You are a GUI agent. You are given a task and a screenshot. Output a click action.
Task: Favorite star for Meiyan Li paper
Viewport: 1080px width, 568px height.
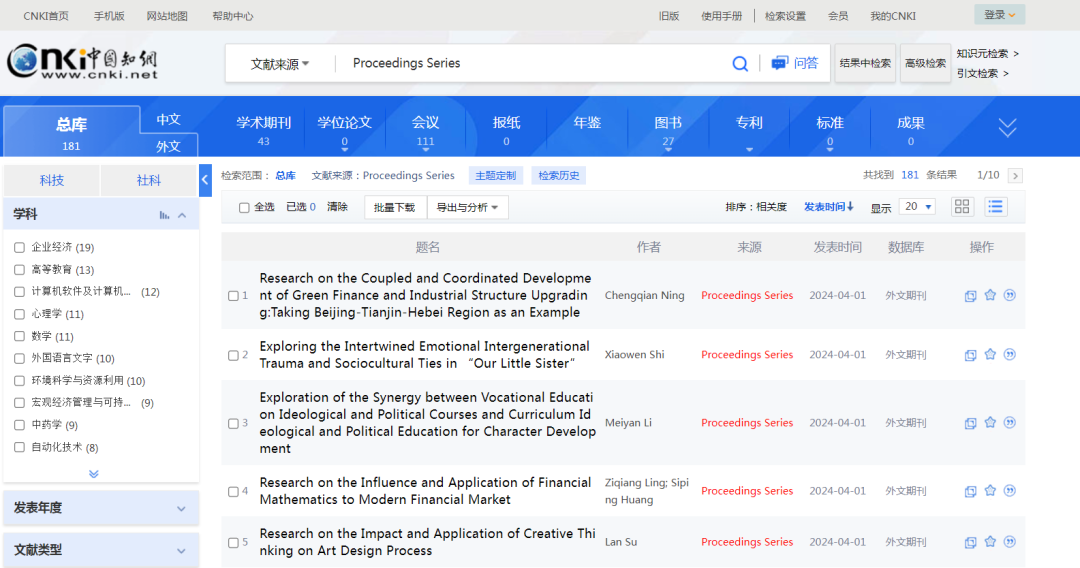pos(990,422)
